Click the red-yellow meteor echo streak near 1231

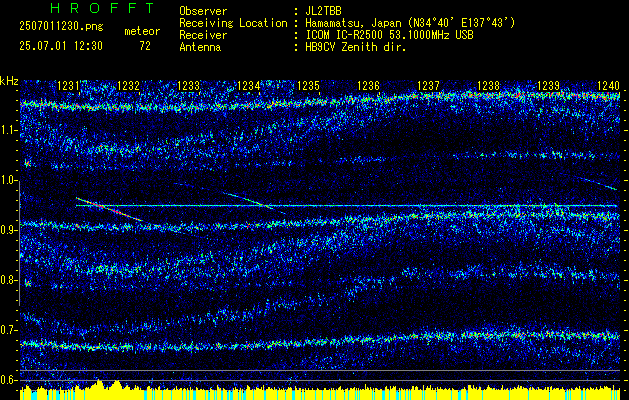(109, 209)
